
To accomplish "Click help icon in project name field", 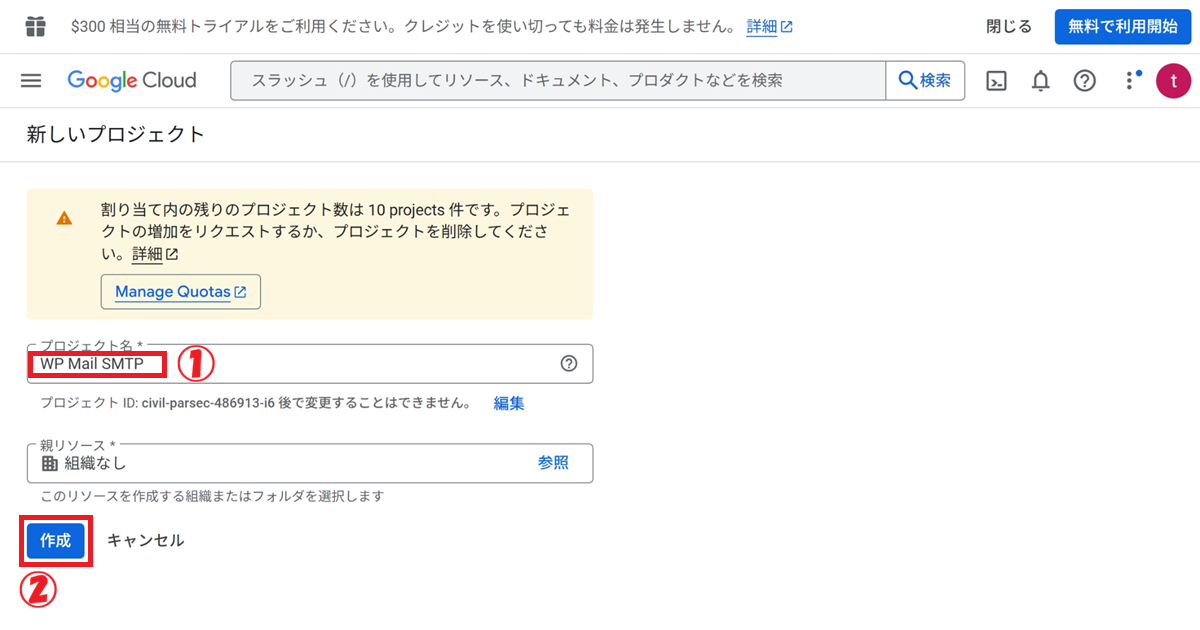I will pos(569,364).
